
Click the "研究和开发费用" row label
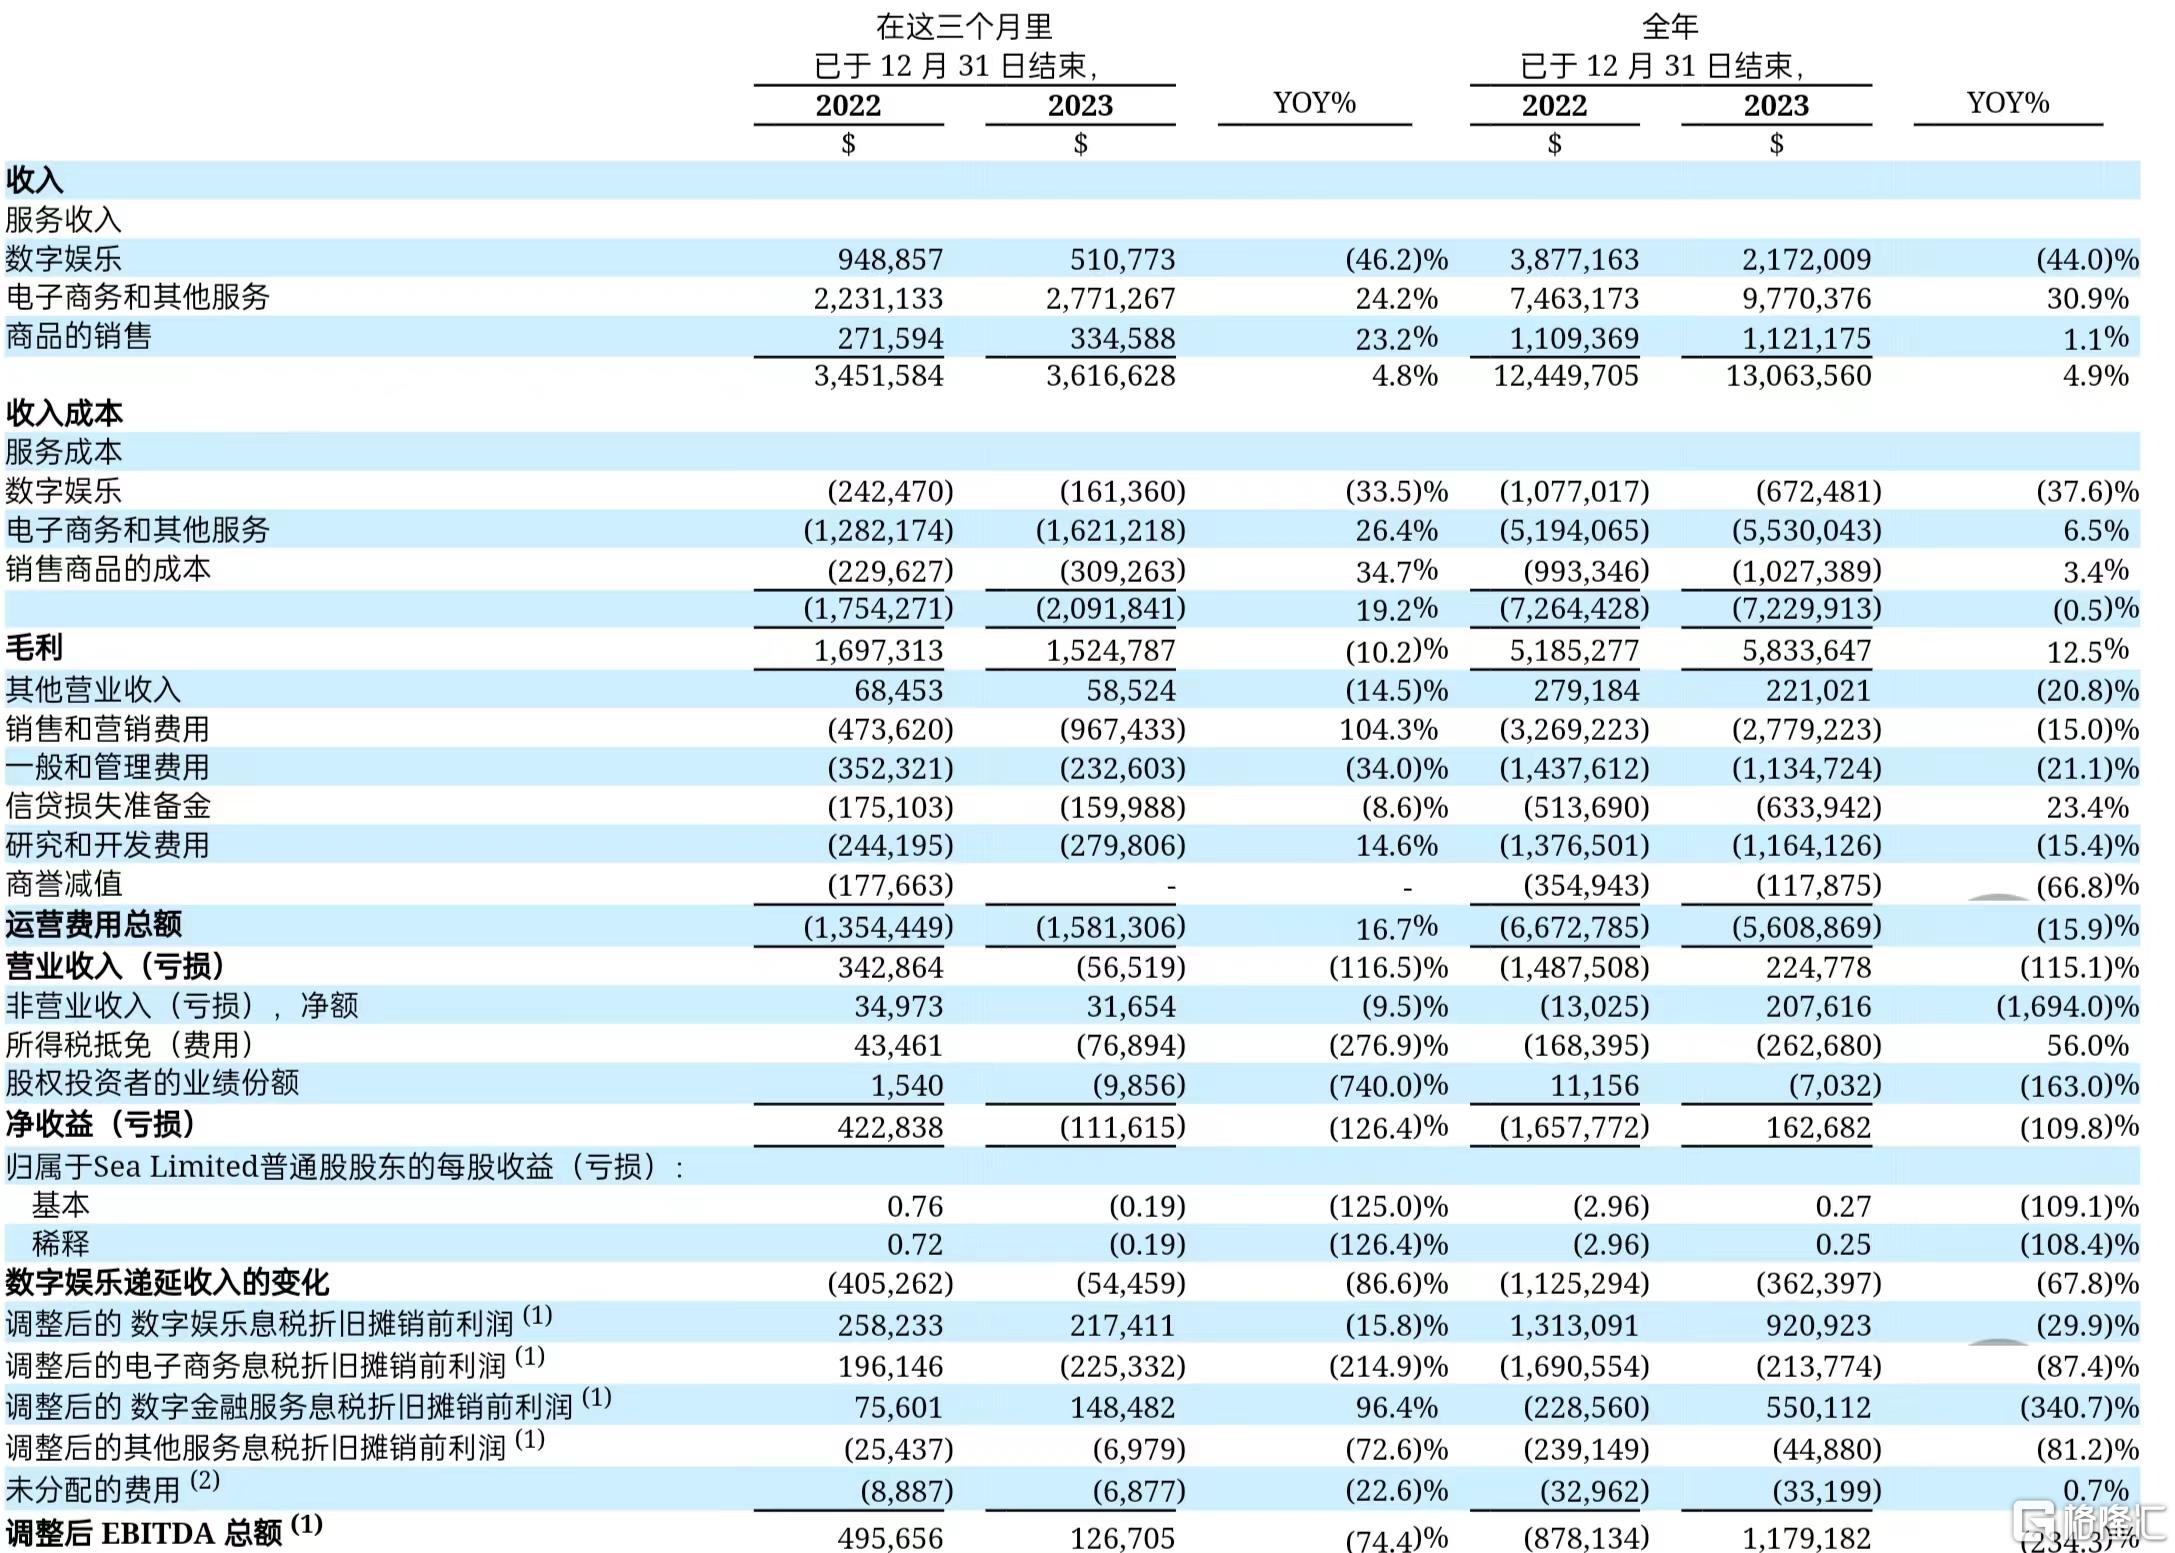108,845
